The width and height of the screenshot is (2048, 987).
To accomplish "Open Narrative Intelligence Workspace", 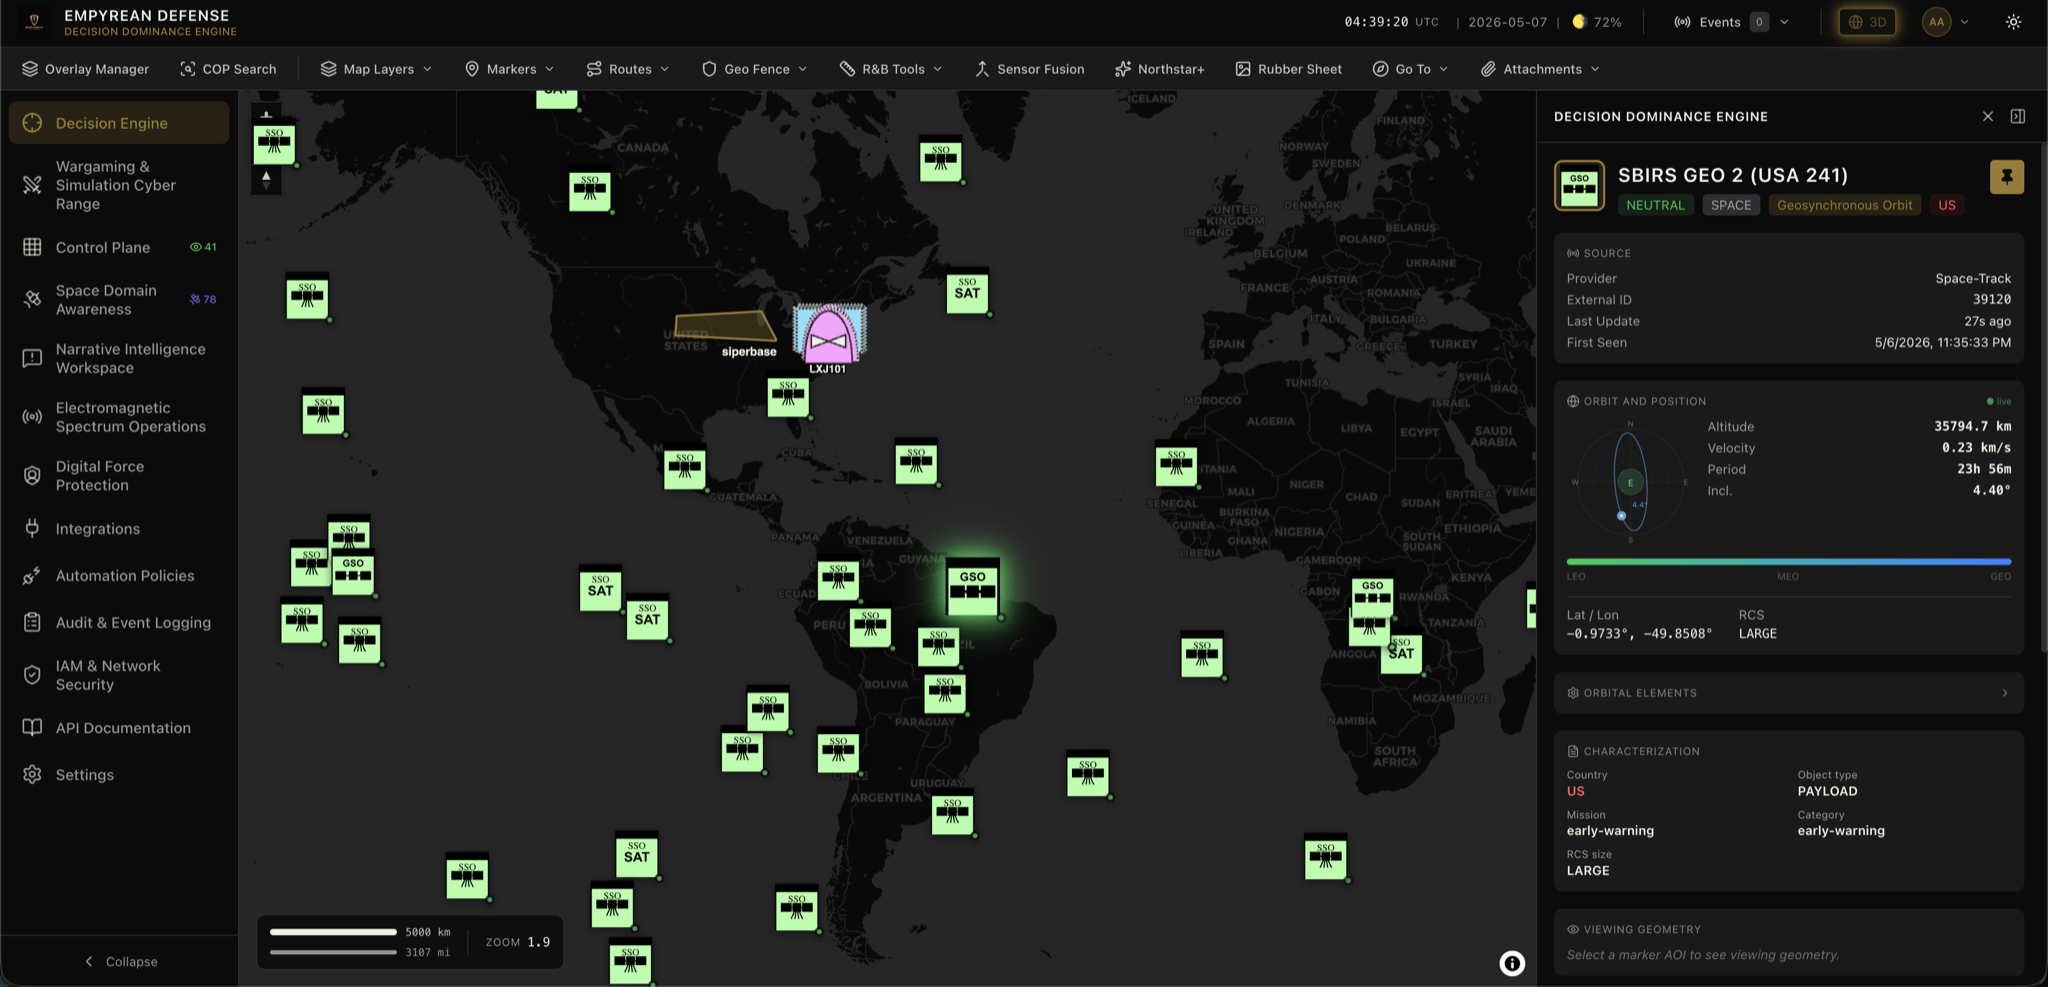I will (119, 358).
